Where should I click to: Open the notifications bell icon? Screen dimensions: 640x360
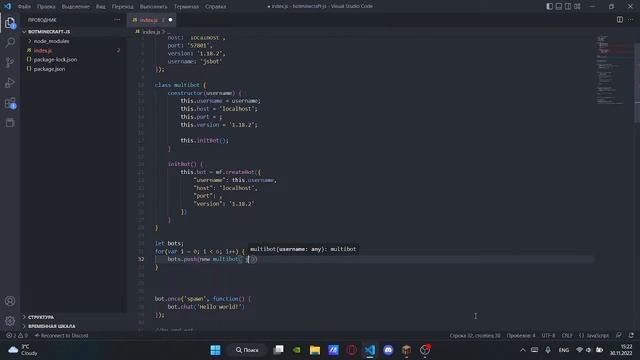(x=631, y=336)
